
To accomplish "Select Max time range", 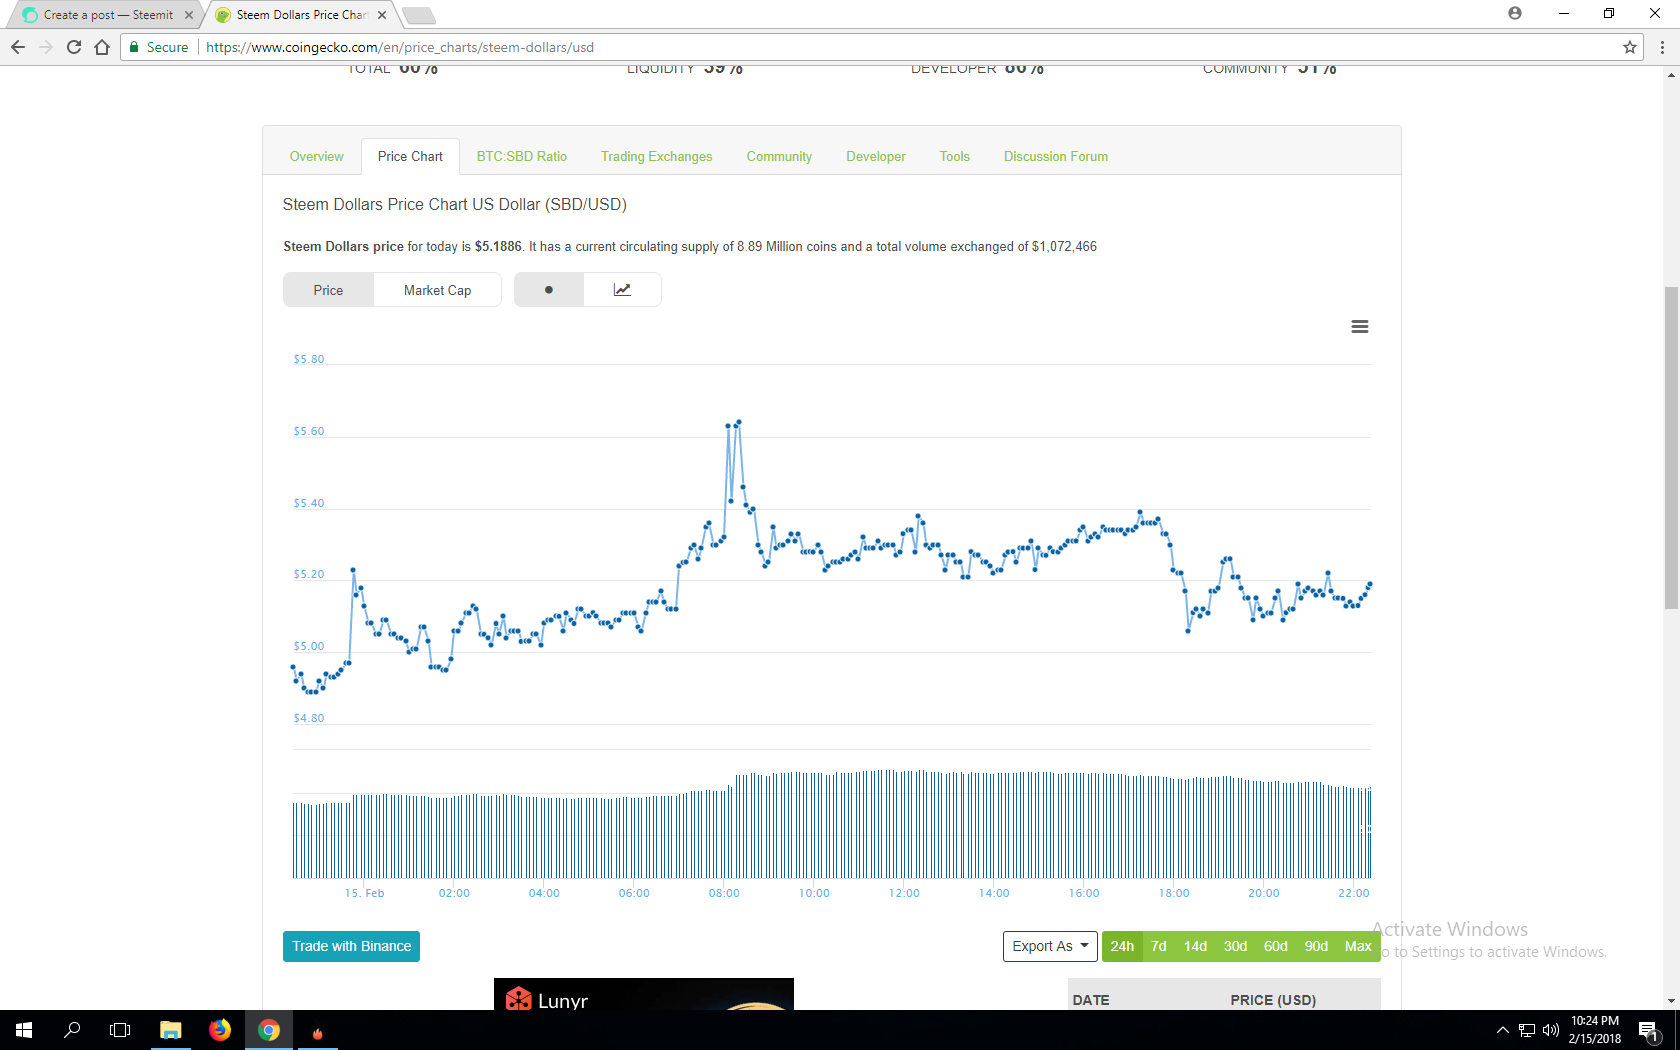I will coord(1358,946).
